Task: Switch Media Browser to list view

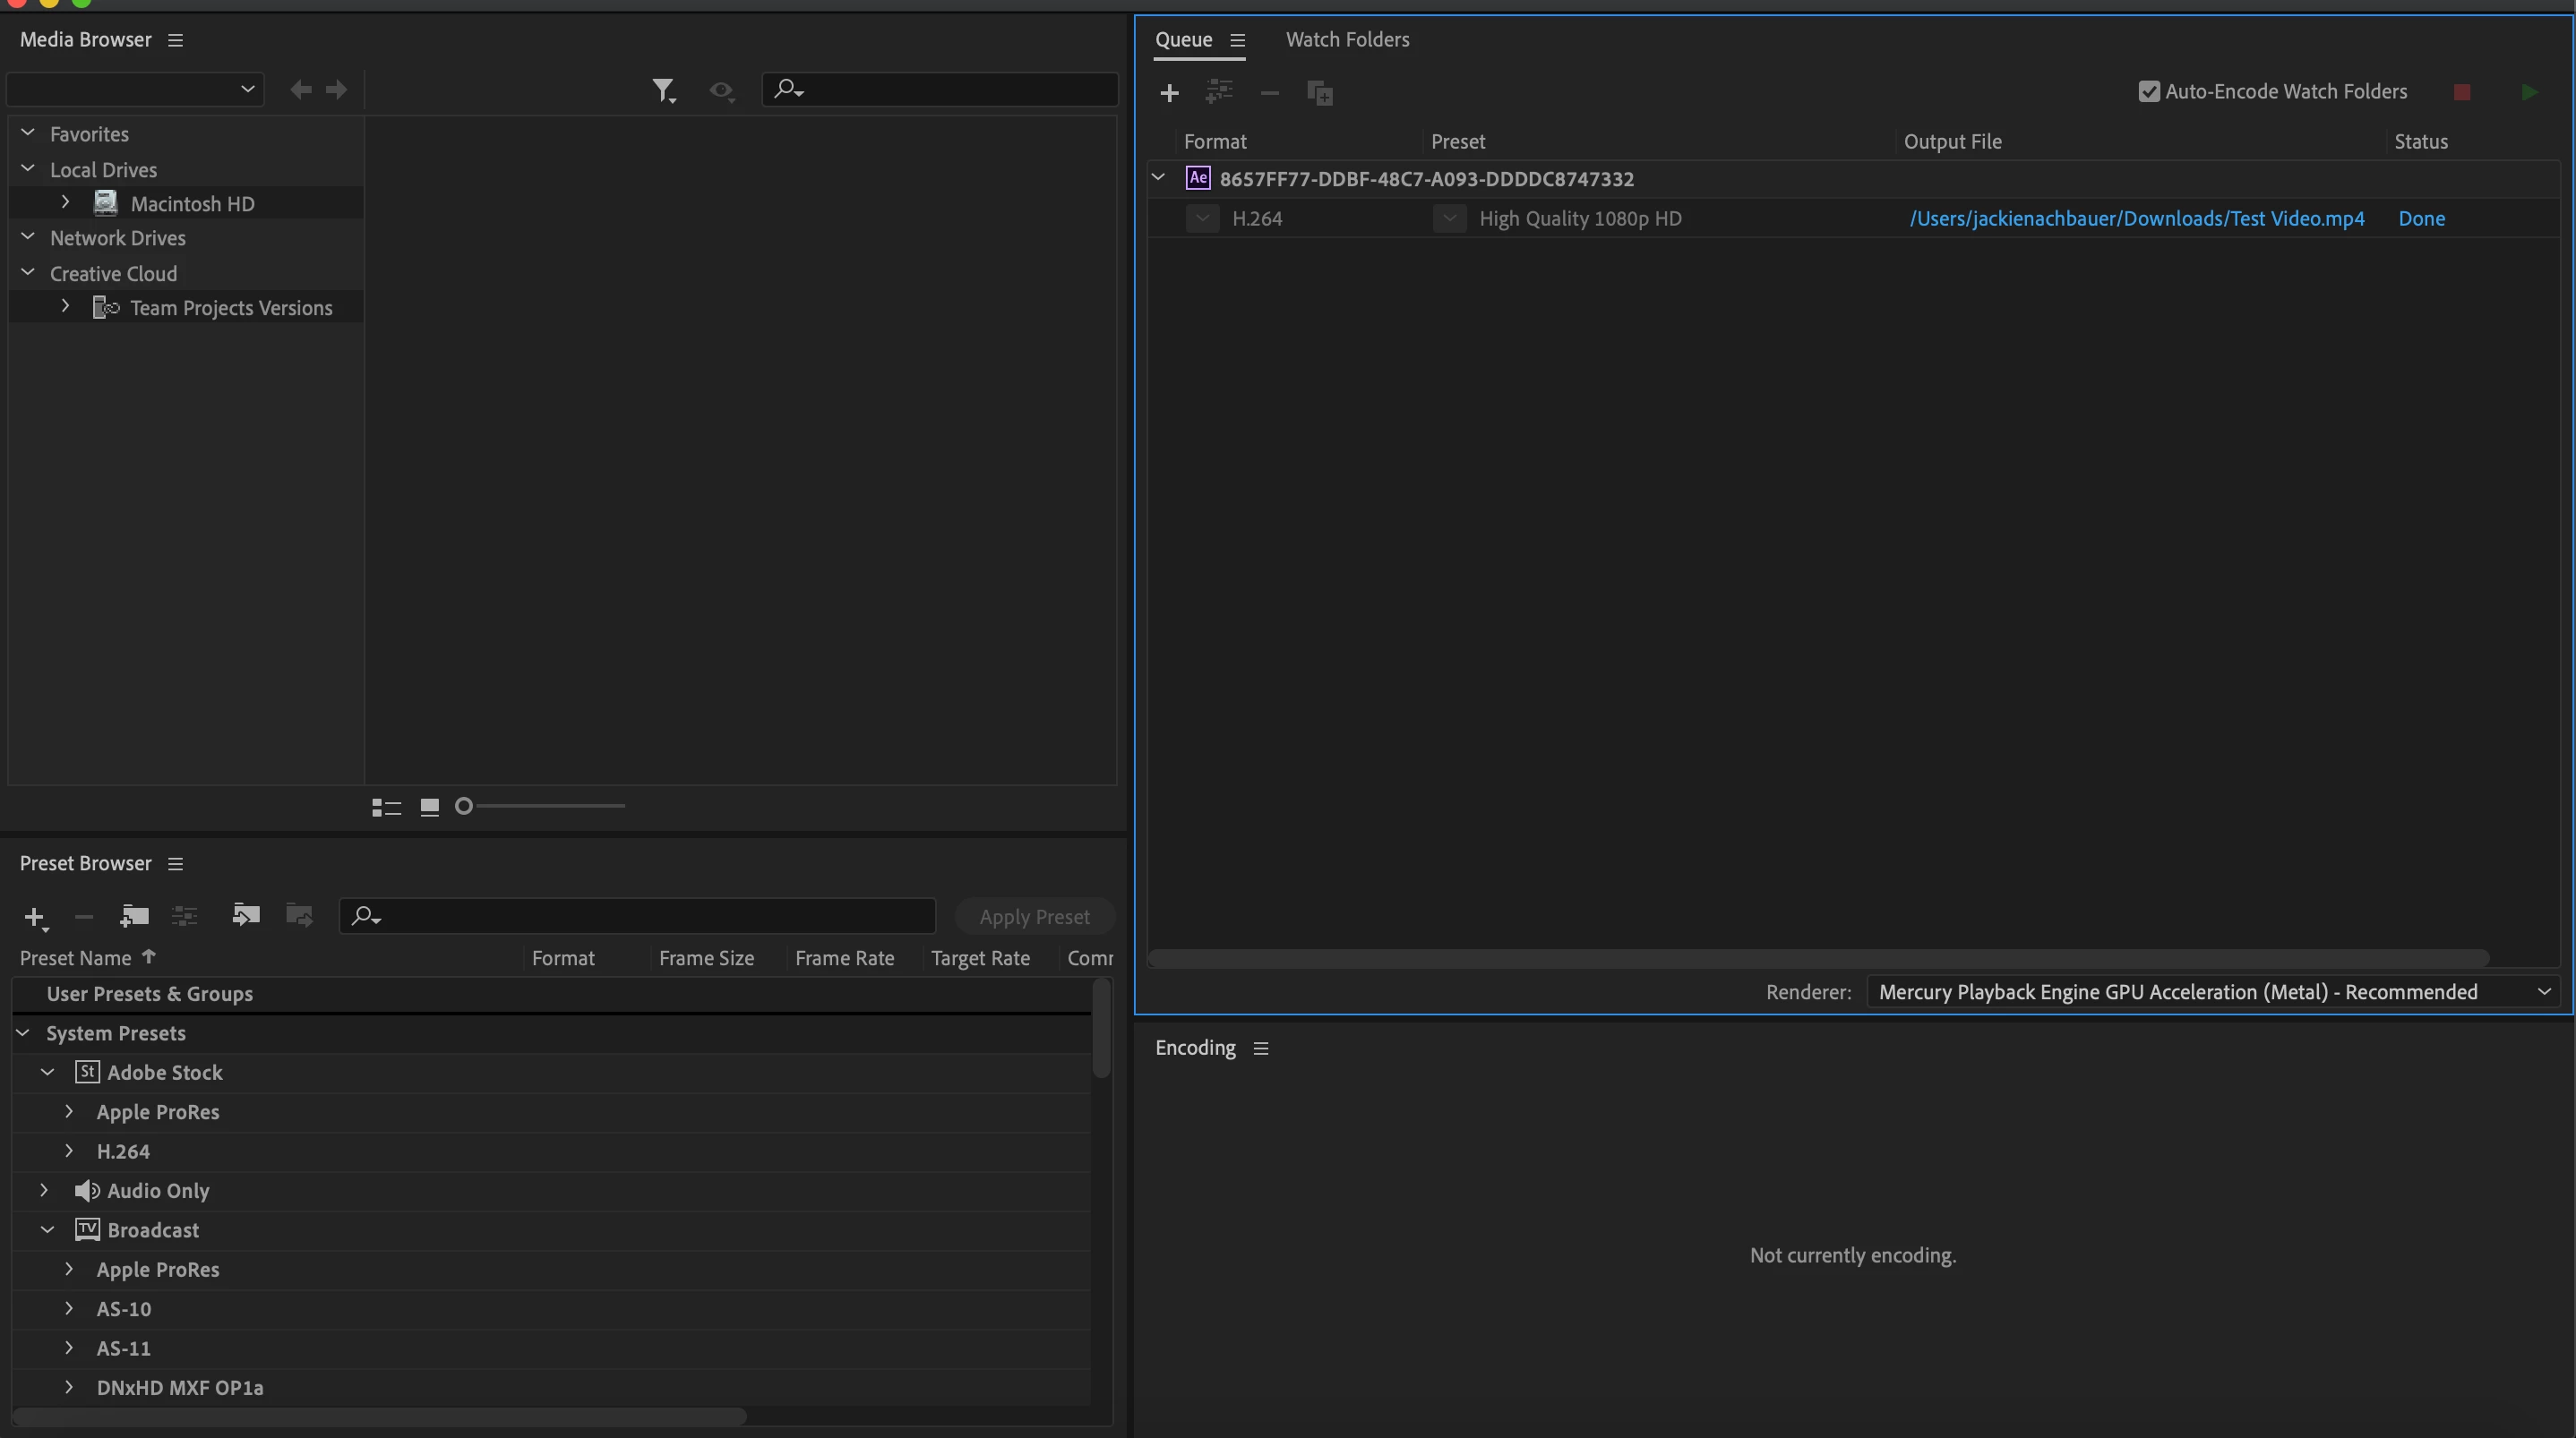Action: click(x=386, y=807)
